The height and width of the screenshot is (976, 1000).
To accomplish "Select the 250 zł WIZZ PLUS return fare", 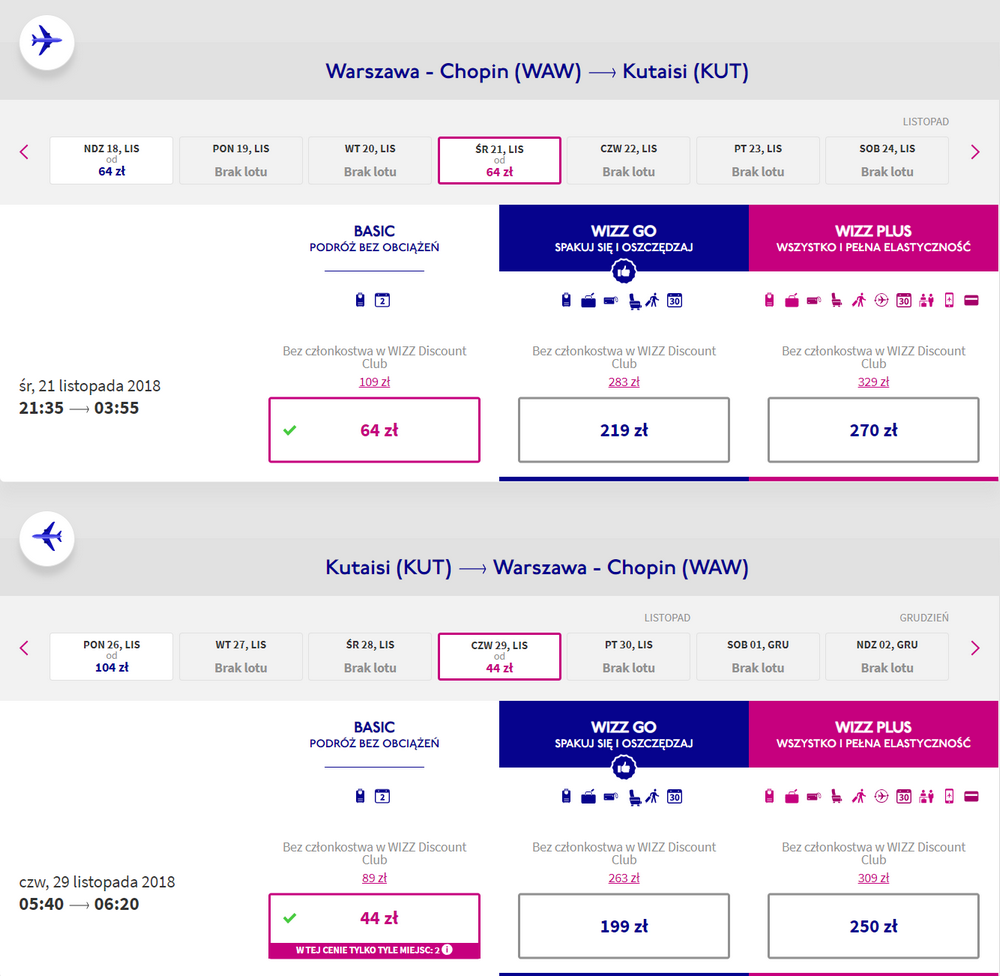I will click(x=873, y=926).
